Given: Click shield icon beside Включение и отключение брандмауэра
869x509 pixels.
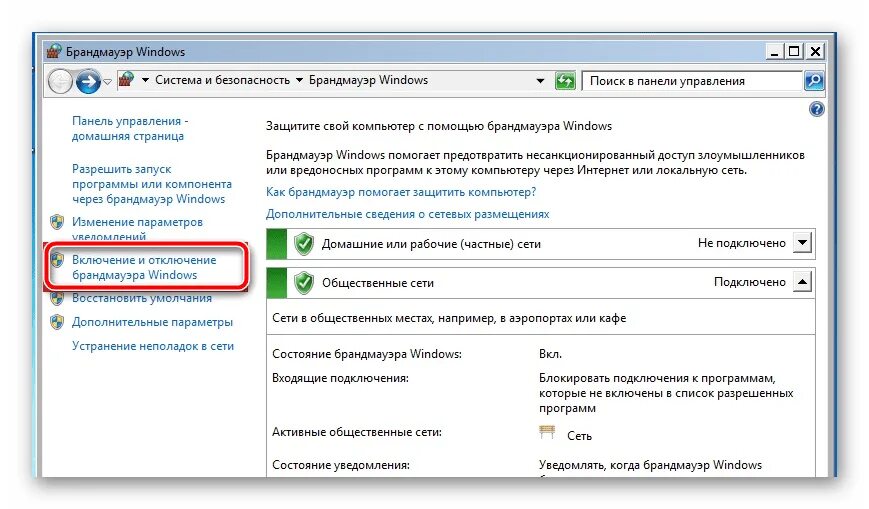Looking at the screenshot, I should point(57,259).
